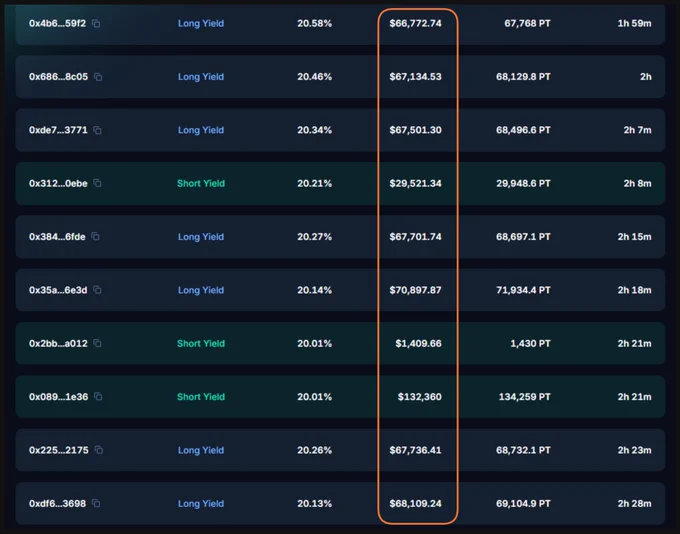This screenshot has width=680, height=534.
Task: Click Long Yield in the 0xdf6...3698 row
Action: tap(201, 504)
